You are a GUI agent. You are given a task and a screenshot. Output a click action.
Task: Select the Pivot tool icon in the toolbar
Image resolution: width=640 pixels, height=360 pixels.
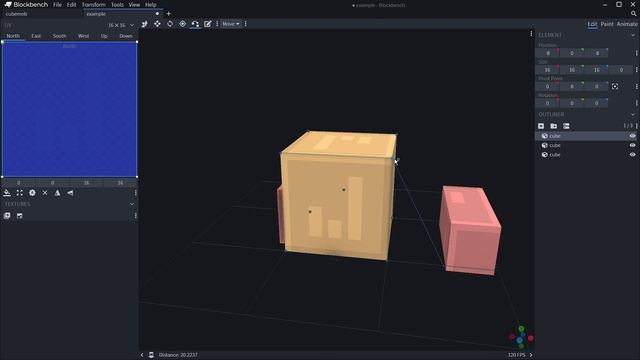click(182, 24)
